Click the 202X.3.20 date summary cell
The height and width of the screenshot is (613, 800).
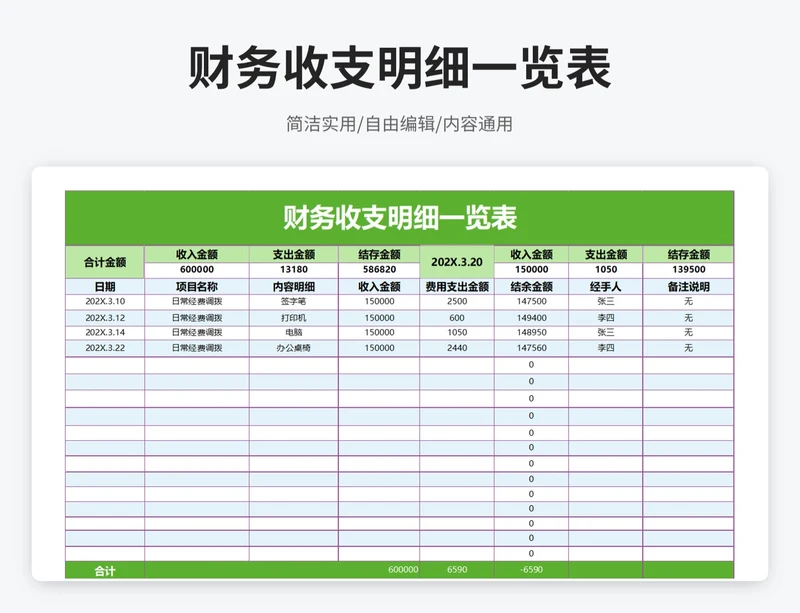(x=457, y=262)
